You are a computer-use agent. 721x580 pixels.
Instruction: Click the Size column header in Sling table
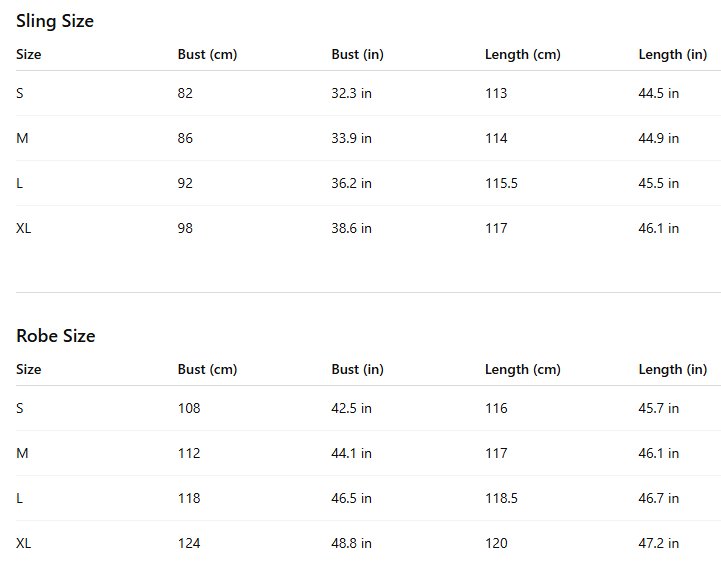tap(29, 55)
